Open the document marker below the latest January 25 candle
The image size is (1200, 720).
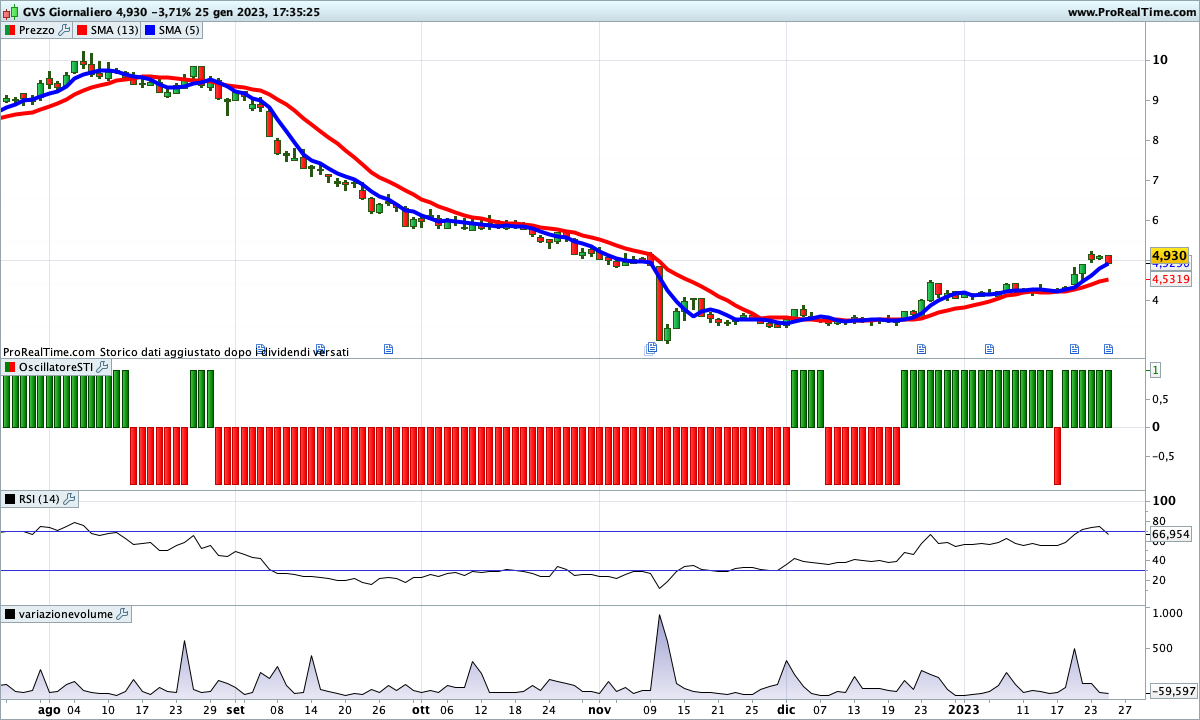1108,348
